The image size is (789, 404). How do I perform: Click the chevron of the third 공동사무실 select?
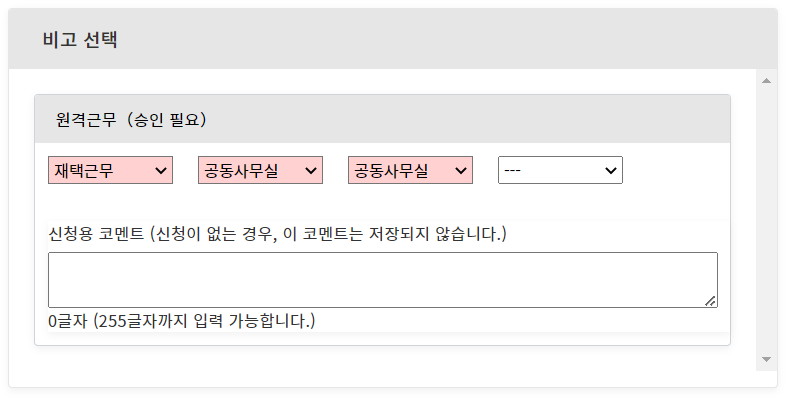(x=461, y=171)
